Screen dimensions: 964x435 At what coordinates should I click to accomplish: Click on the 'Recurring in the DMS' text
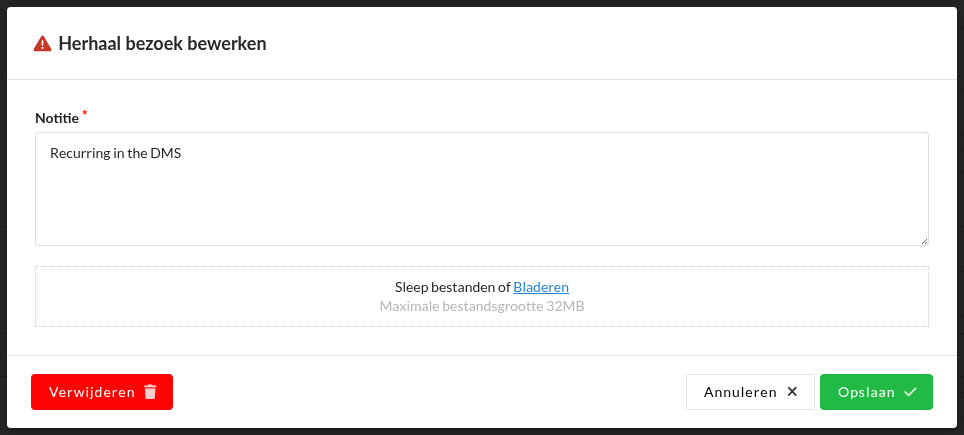115,153
